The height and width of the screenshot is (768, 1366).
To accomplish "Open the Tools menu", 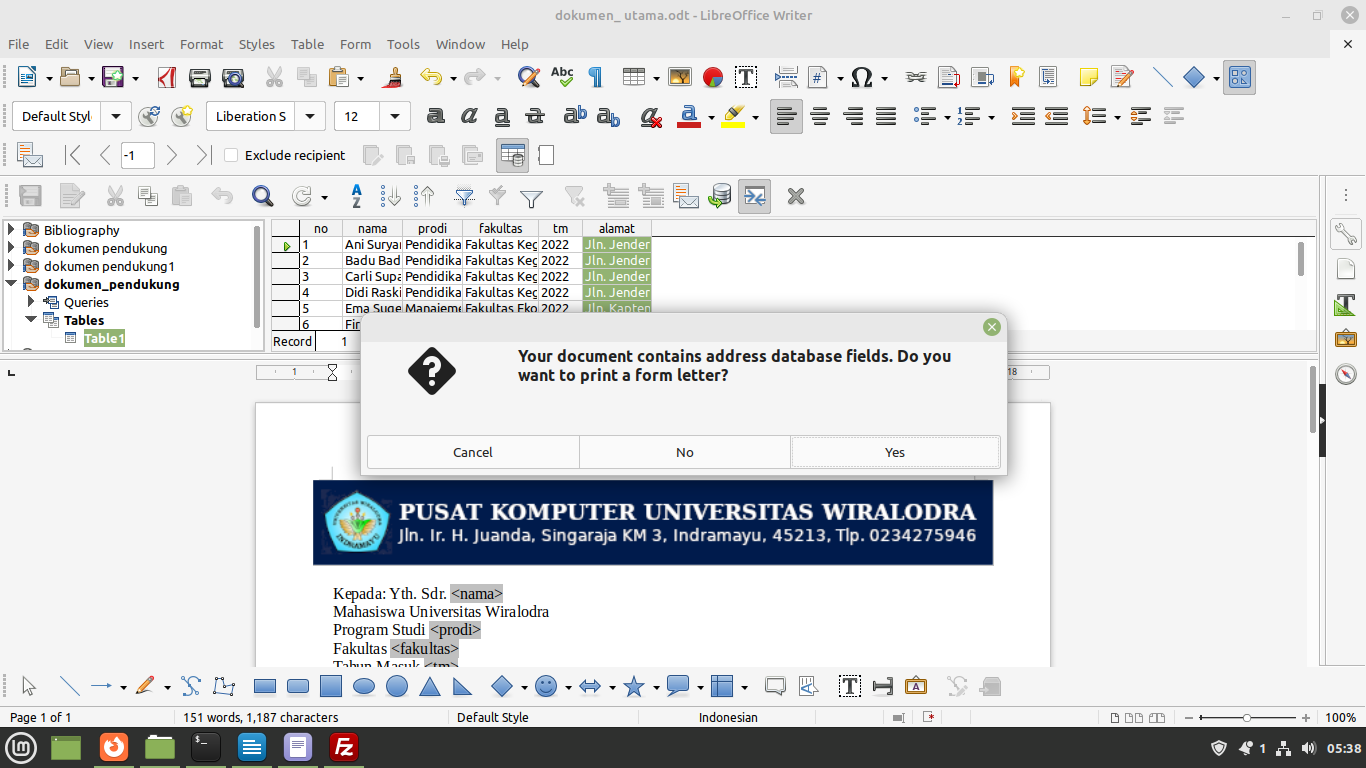I will 403,44.
